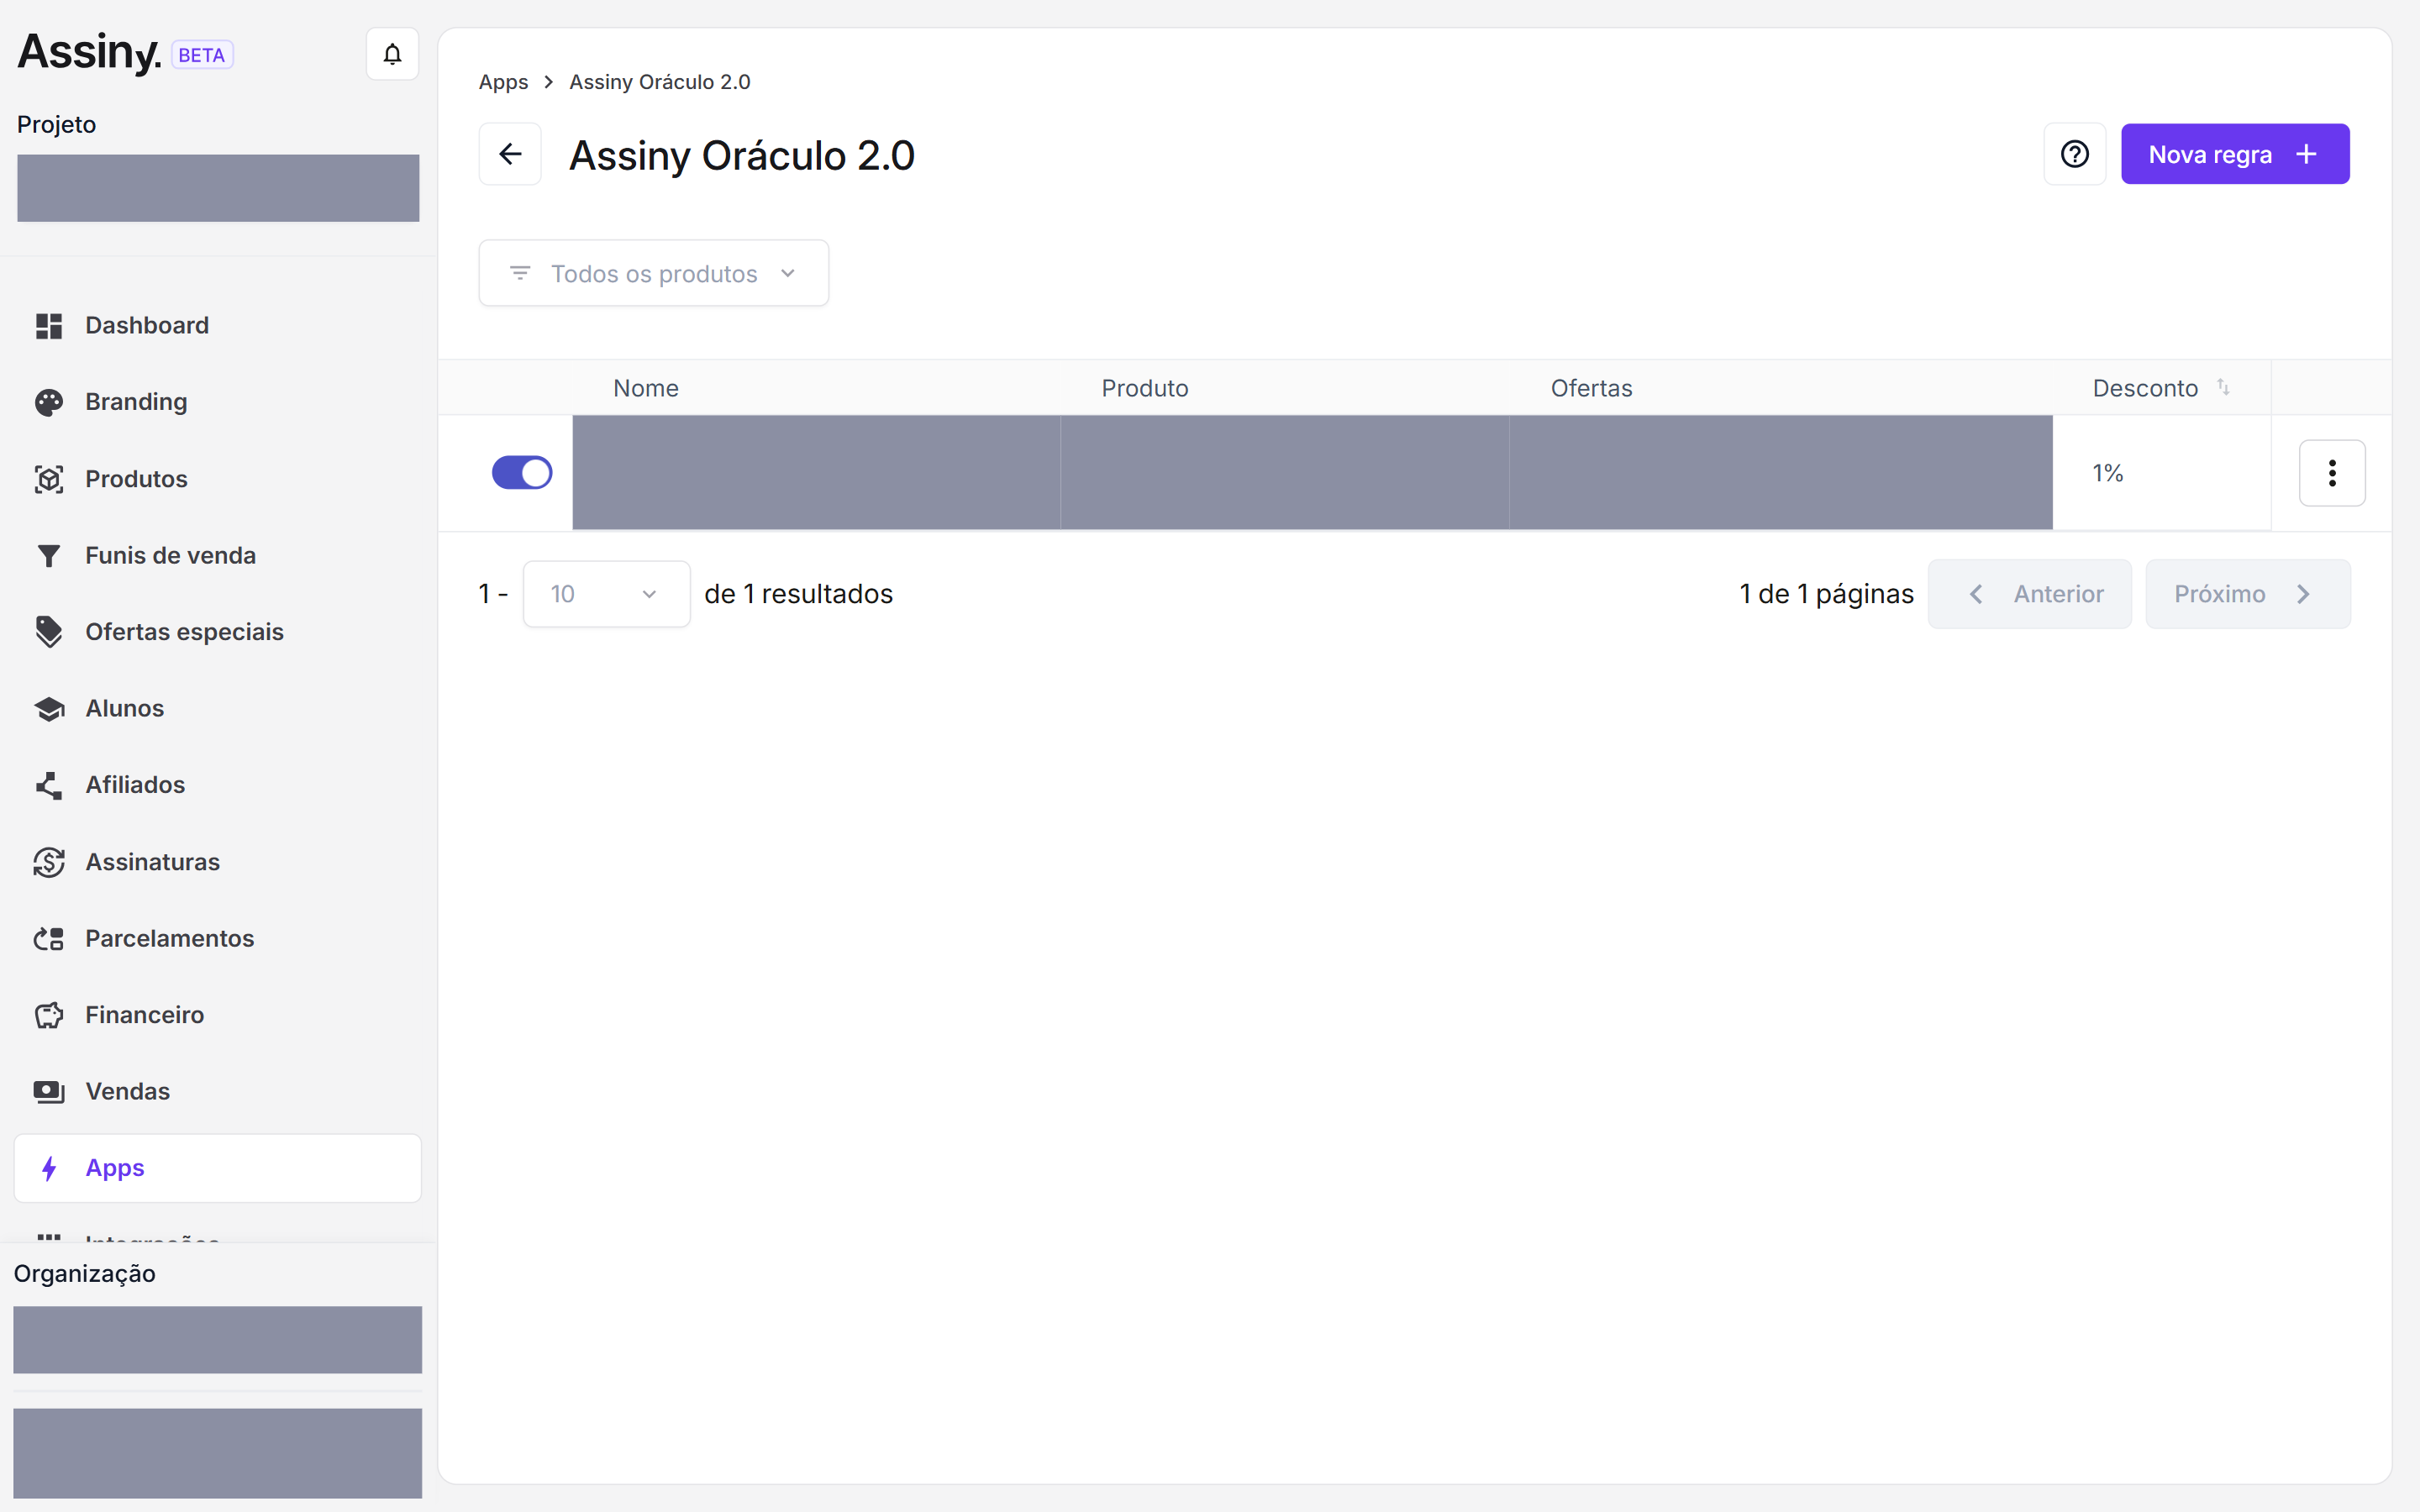The height and width of the screenshot is (1512, 2420).
Task: Open the Financeiro menu item
Action: (218, 1015)
